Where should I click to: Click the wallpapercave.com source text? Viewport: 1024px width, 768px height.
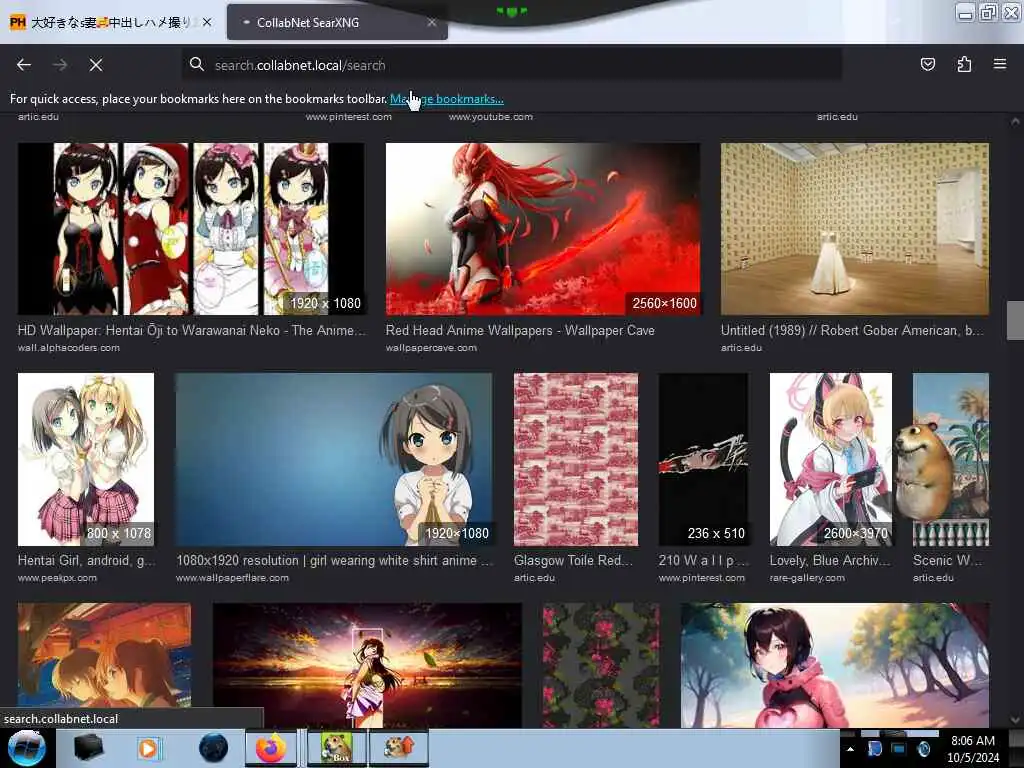coord(431,347)
